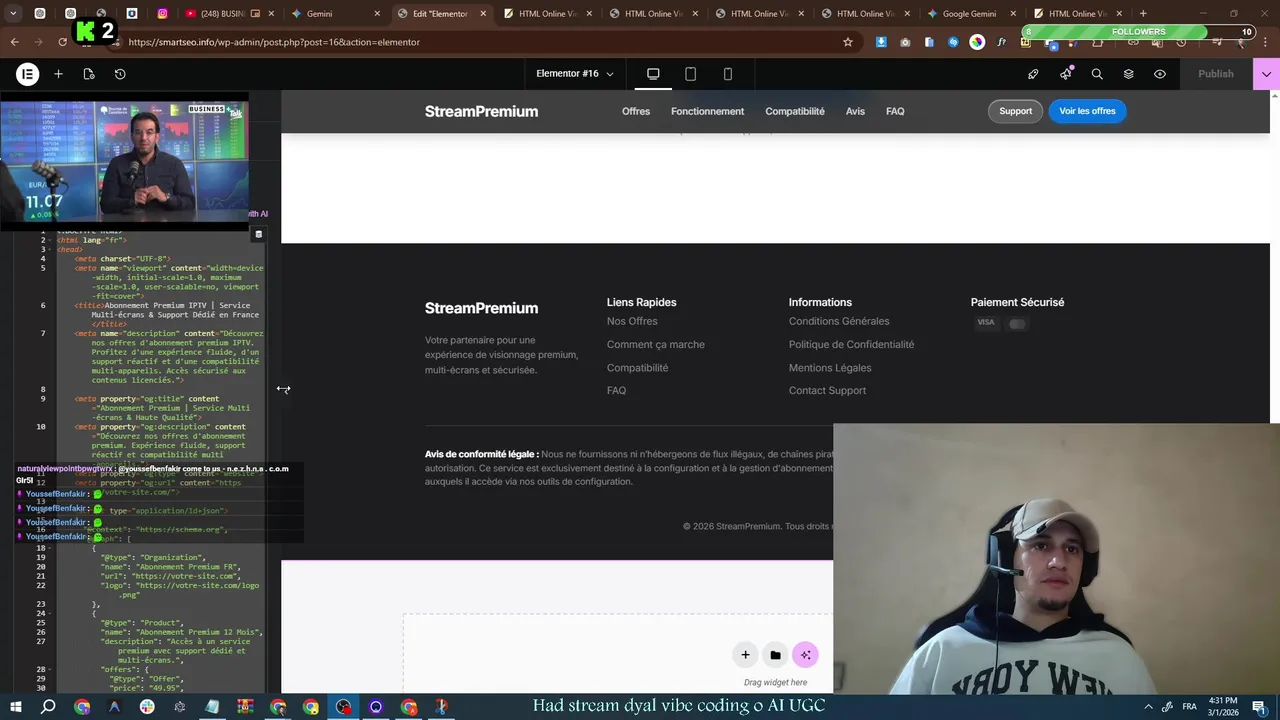Open WinRAR from the taskbar
The image size is (1280, 720).
coord(245,707)
